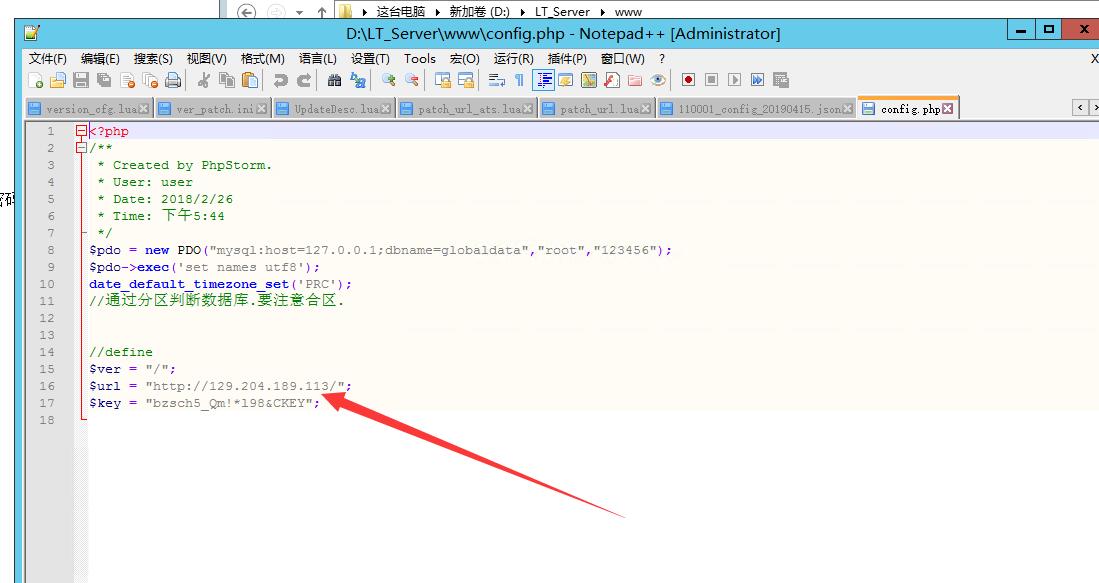Toggle show all characters pilcrow button
Viewport: 1099px width, 583px height.
519,81
